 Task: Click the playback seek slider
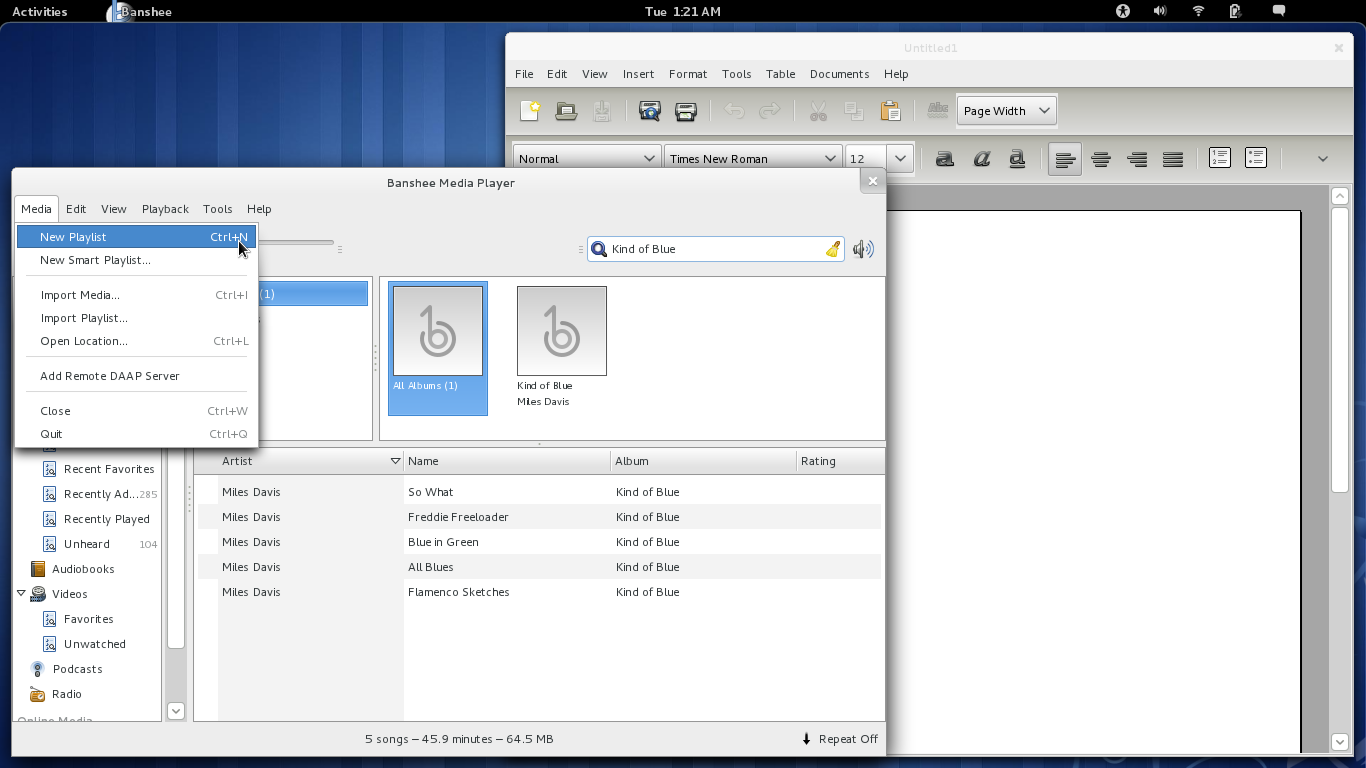coord(296,242)
